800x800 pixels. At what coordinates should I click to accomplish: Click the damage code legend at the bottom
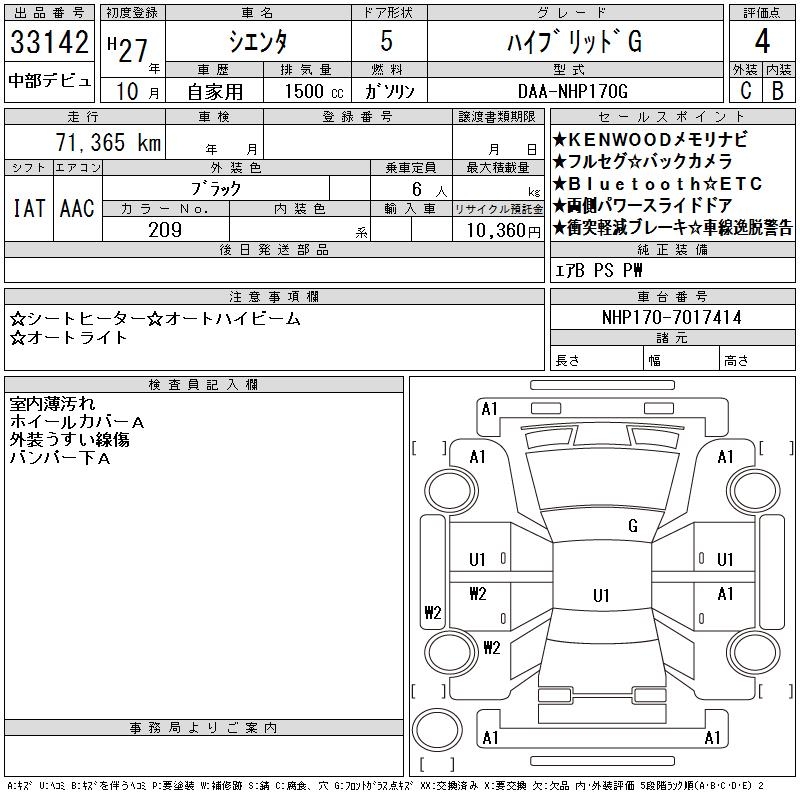click(385, 786)
